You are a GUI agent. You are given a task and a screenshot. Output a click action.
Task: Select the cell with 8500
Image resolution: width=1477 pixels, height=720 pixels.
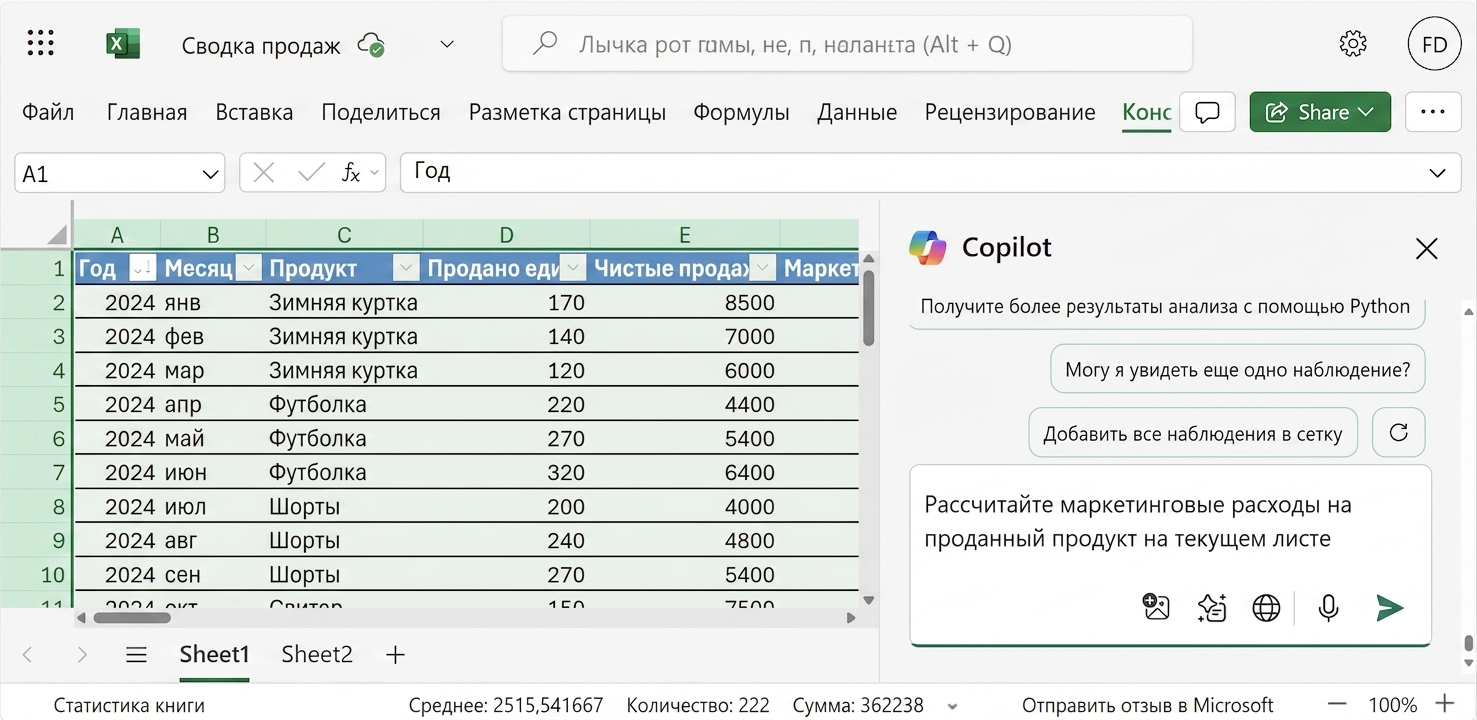click(684, 302)
